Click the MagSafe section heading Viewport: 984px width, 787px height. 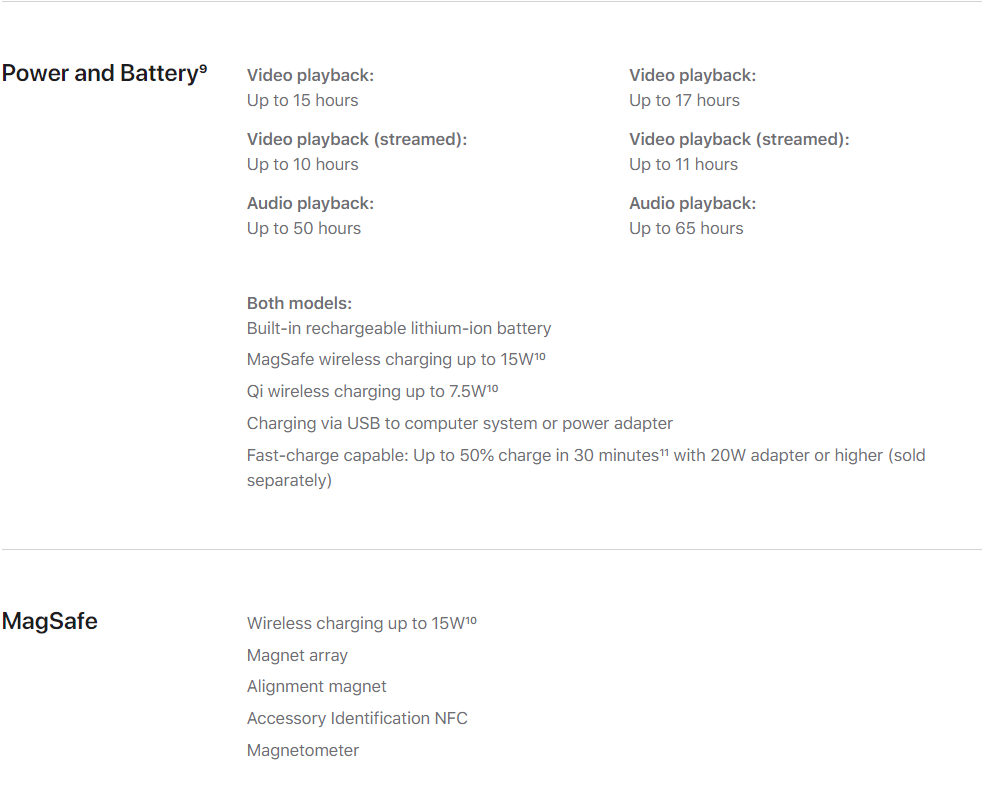50,621
